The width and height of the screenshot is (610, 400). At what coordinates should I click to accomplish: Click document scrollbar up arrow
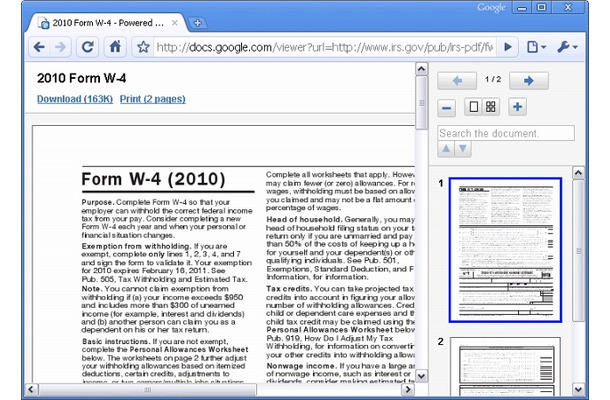click(x=421, y=69)
